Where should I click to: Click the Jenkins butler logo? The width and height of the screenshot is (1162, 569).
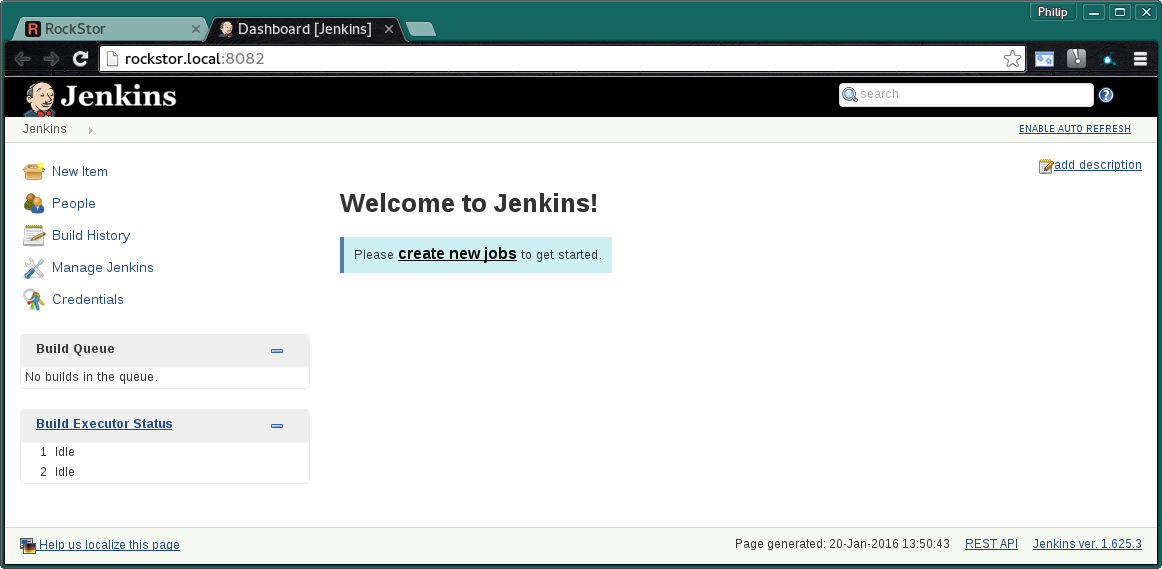[40, 99]
